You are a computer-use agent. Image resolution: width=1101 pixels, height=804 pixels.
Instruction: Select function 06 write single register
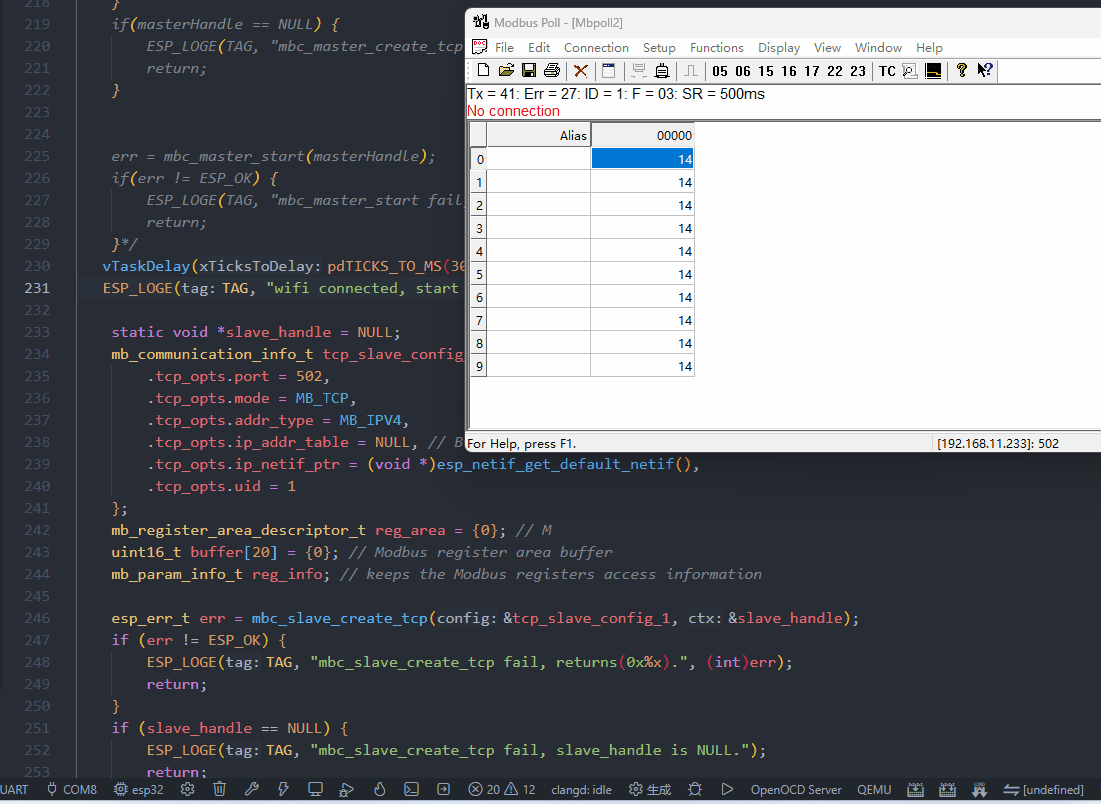(x=743, y=71)
